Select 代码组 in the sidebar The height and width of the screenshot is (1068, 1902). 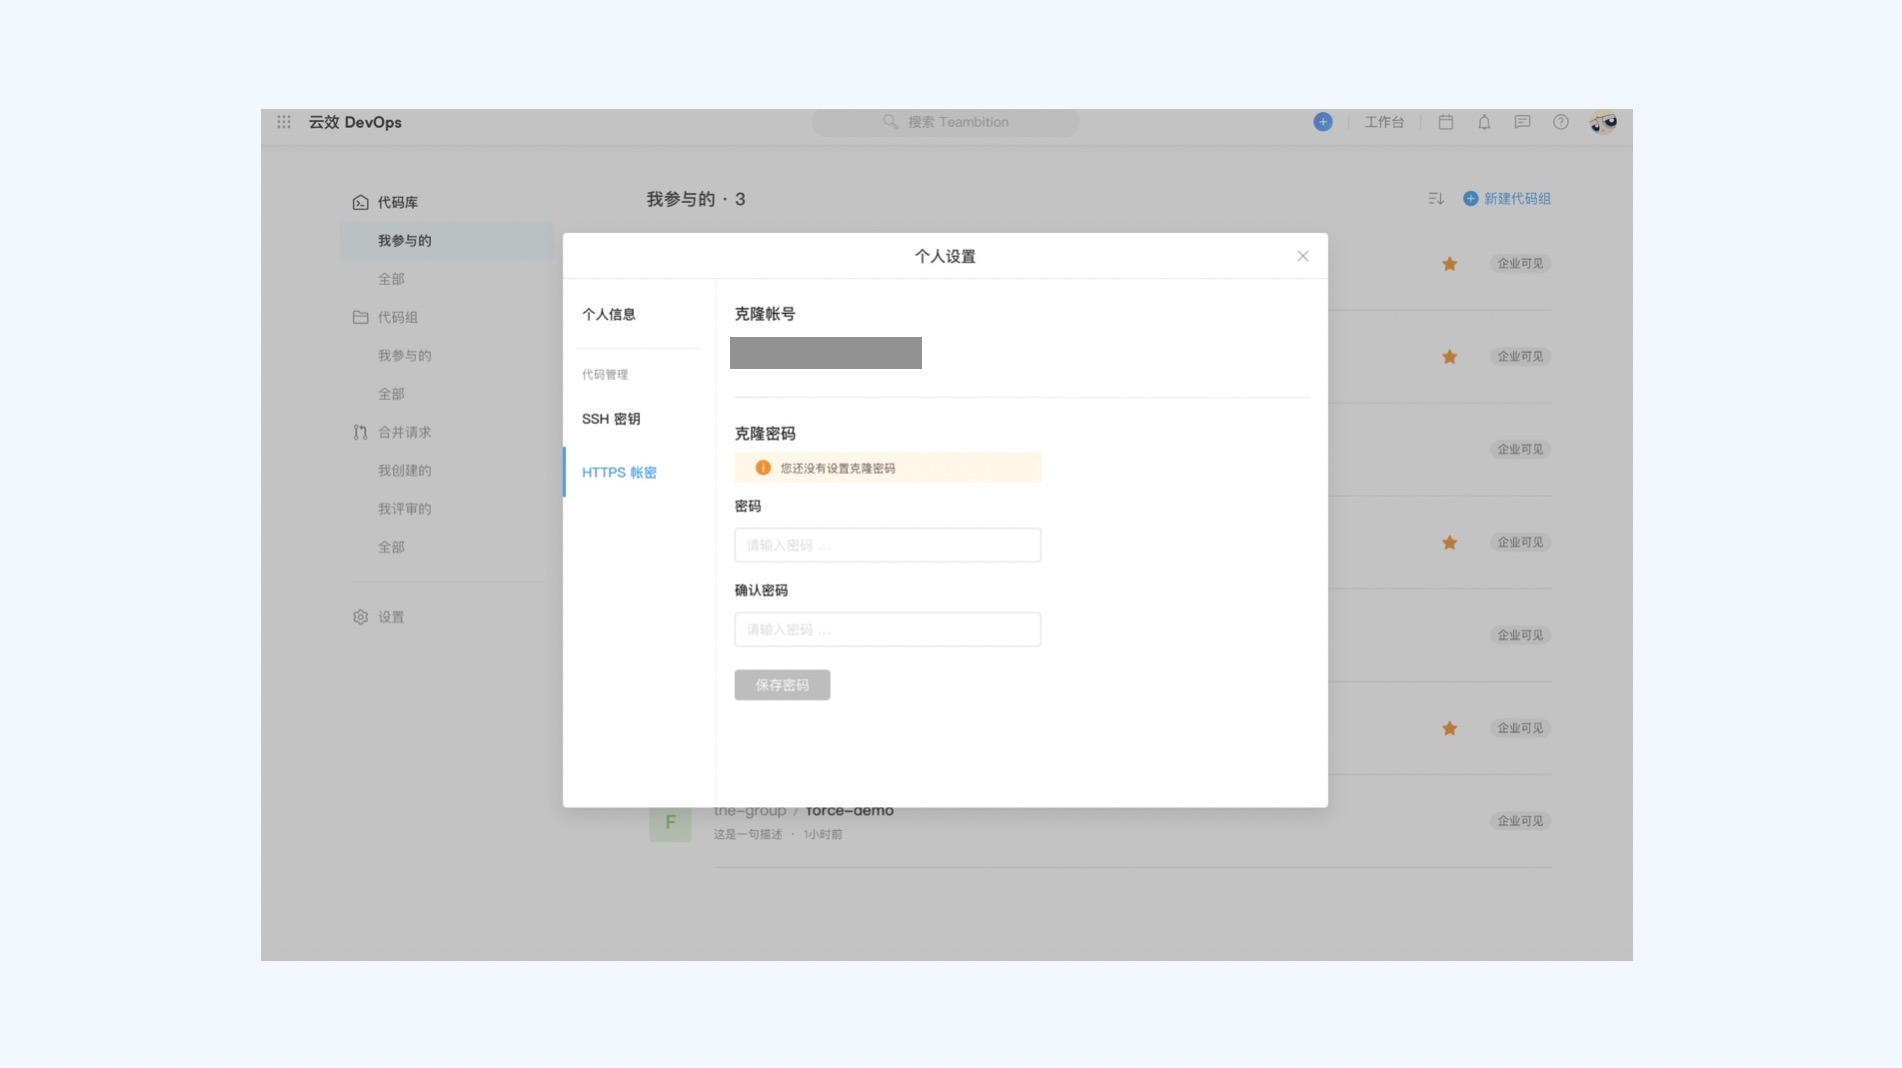(x=397, y=317)
